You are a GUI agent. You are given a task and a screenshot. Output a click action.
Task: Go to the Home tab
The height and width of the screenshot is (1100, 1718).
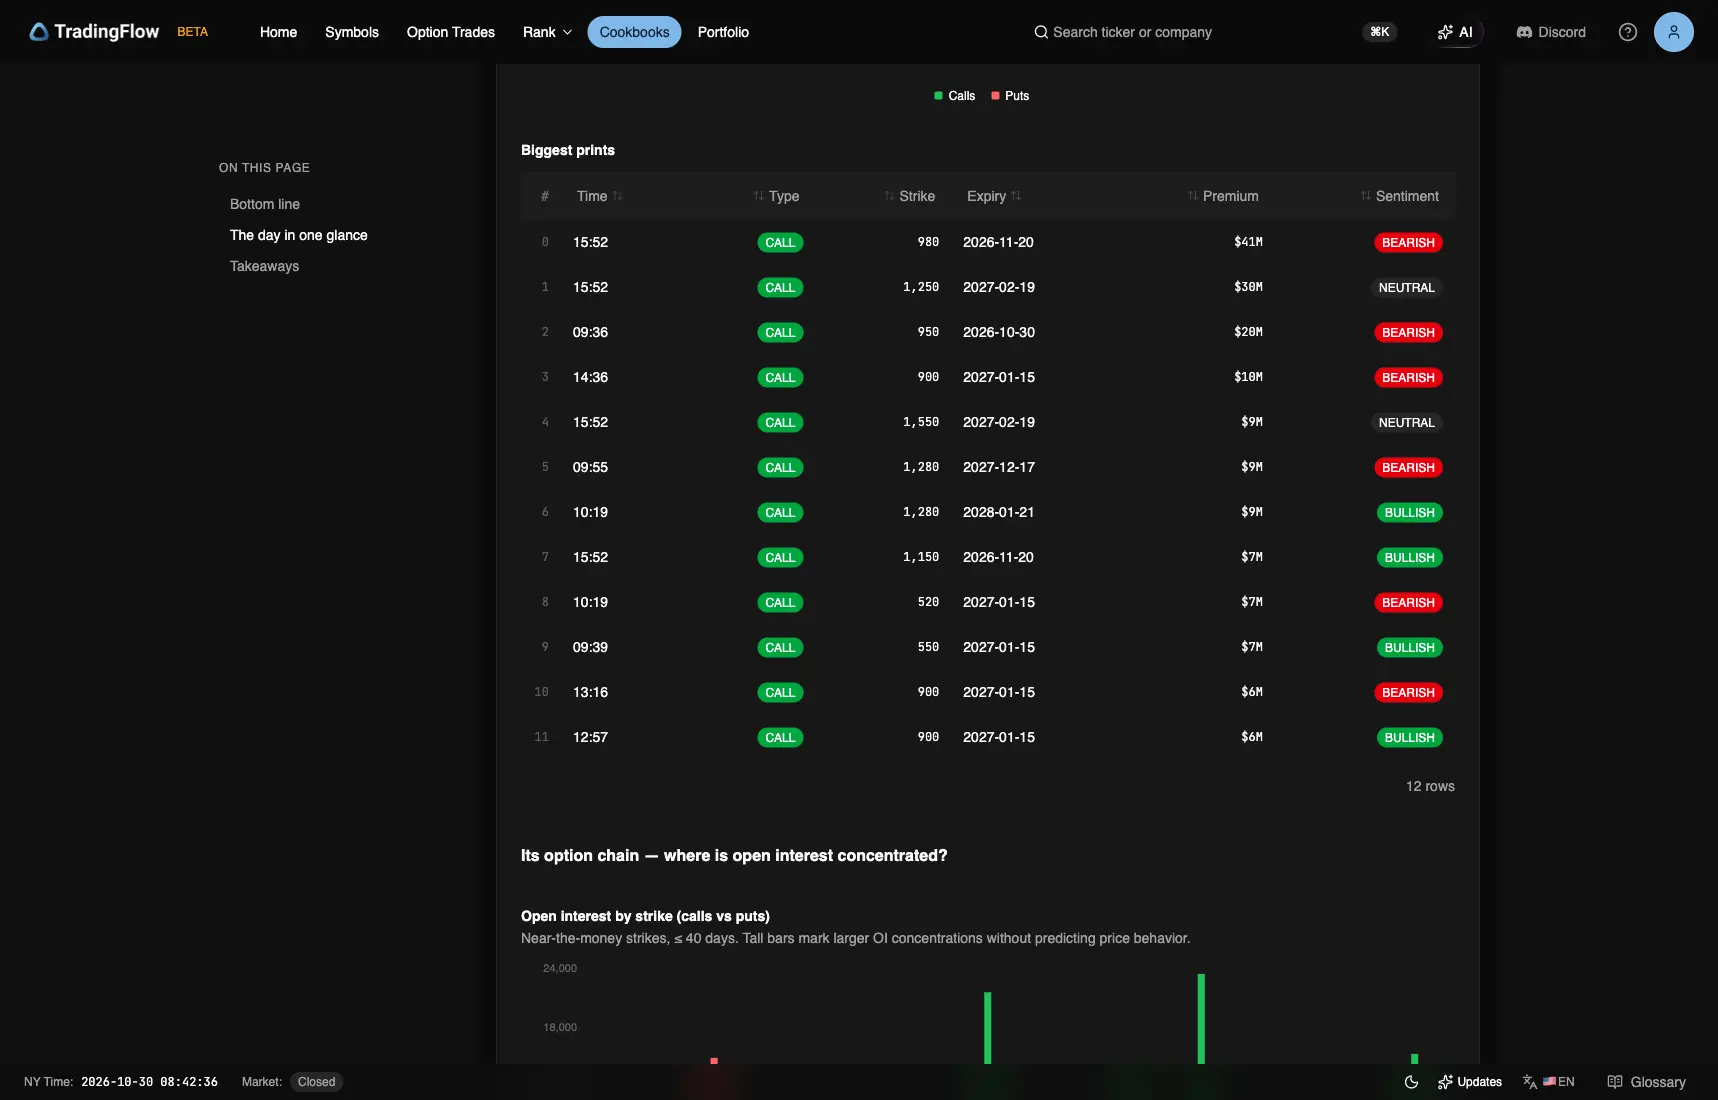(278, 32)
